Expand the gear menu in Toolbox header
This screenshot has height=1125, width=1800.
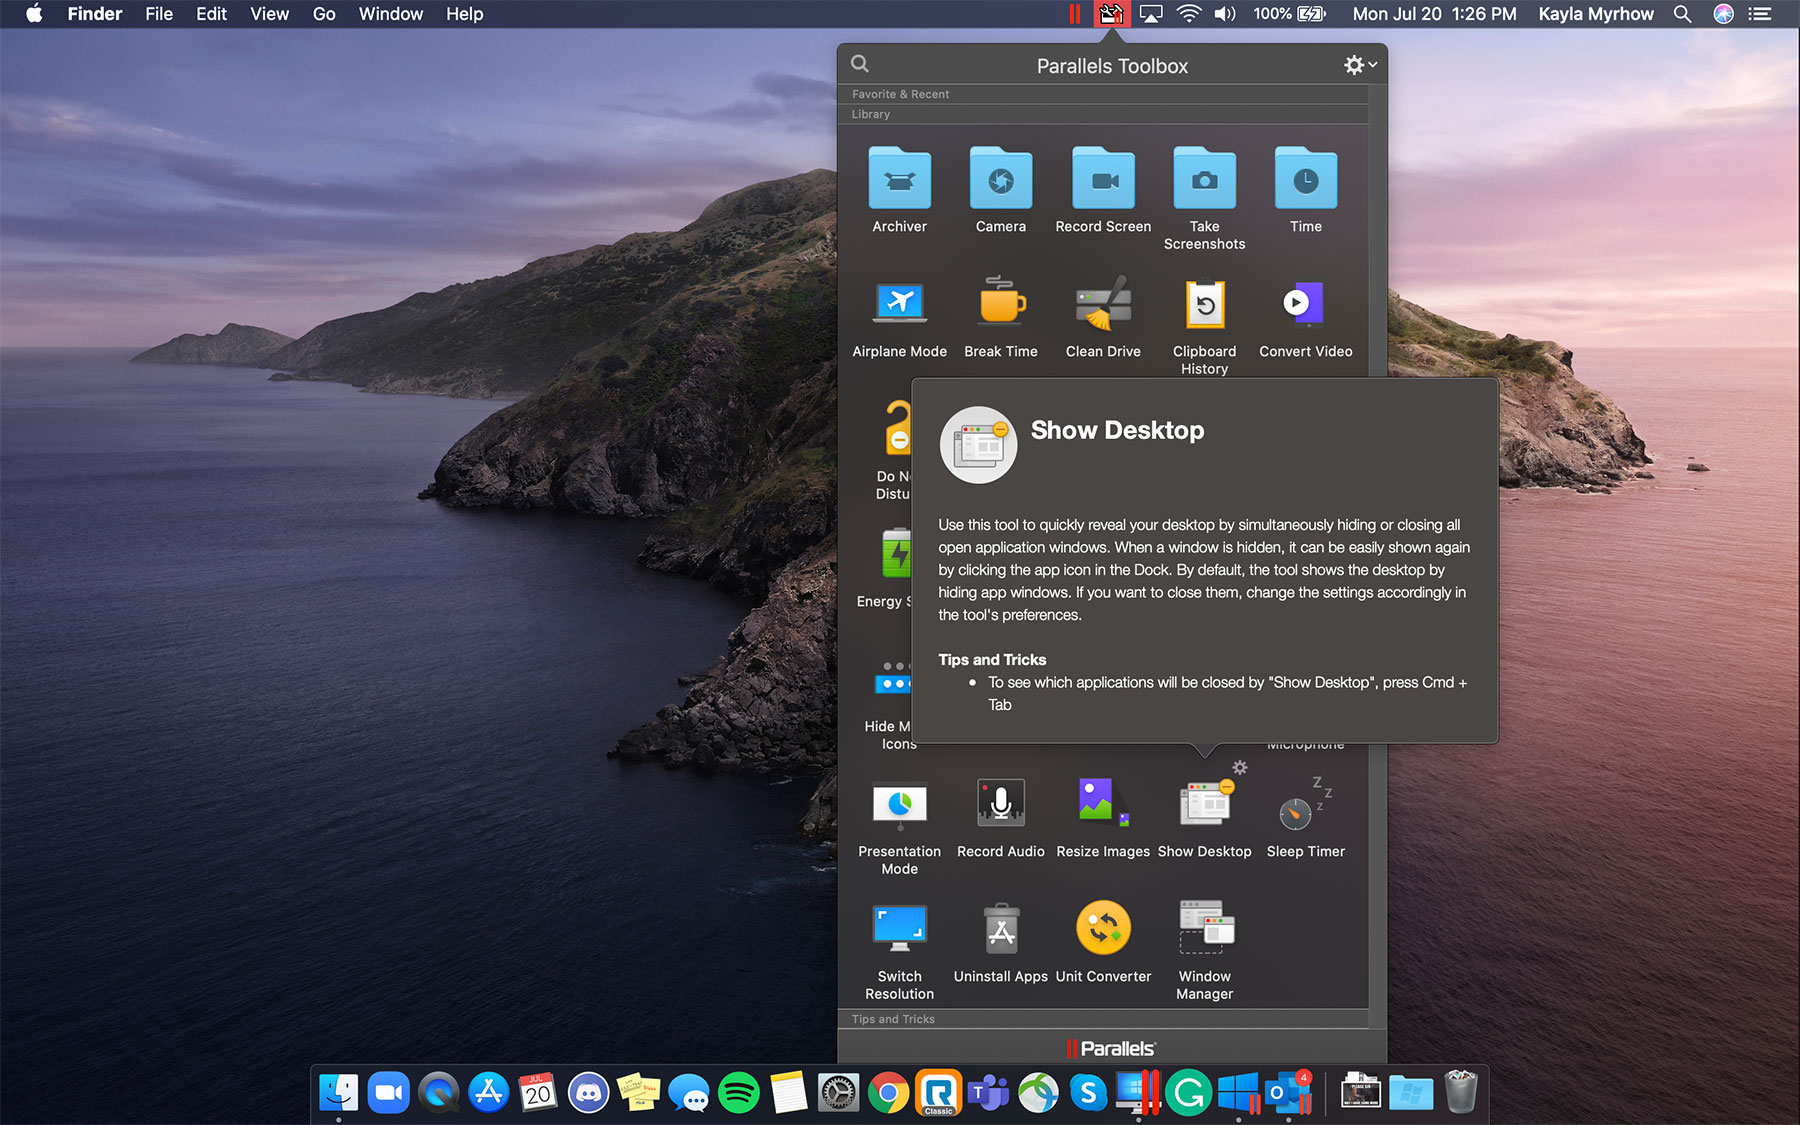(1358, 64)
